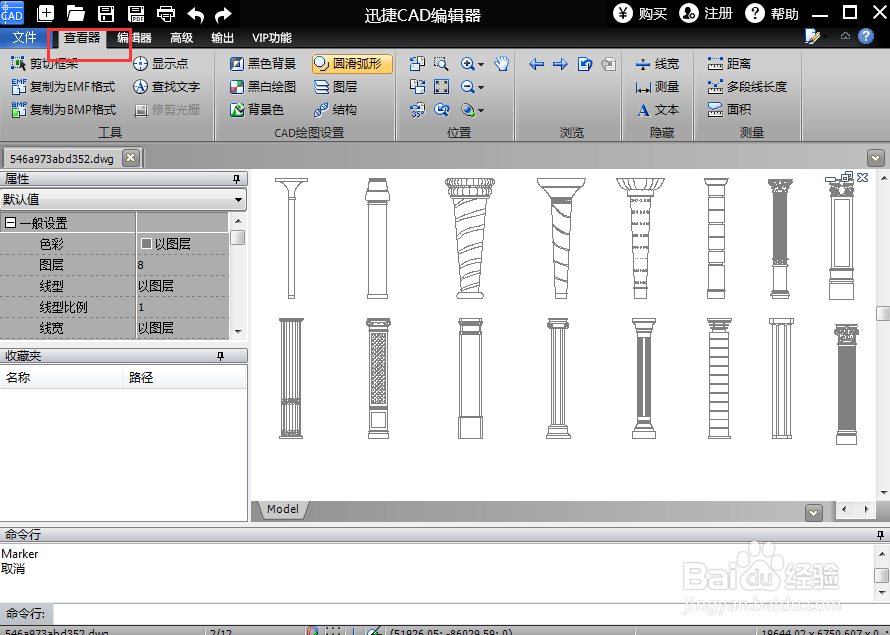Screen dimensions: 890x635
Task: Select the 面积 measure tool
Action: point(729,110)
